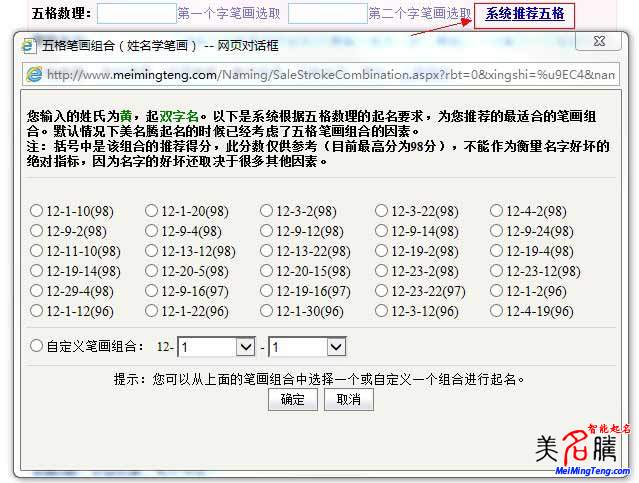639x483 pixels.
Task: Click the dialog title bar window icon
Action: pyautogui.click(x=29, y=45)
